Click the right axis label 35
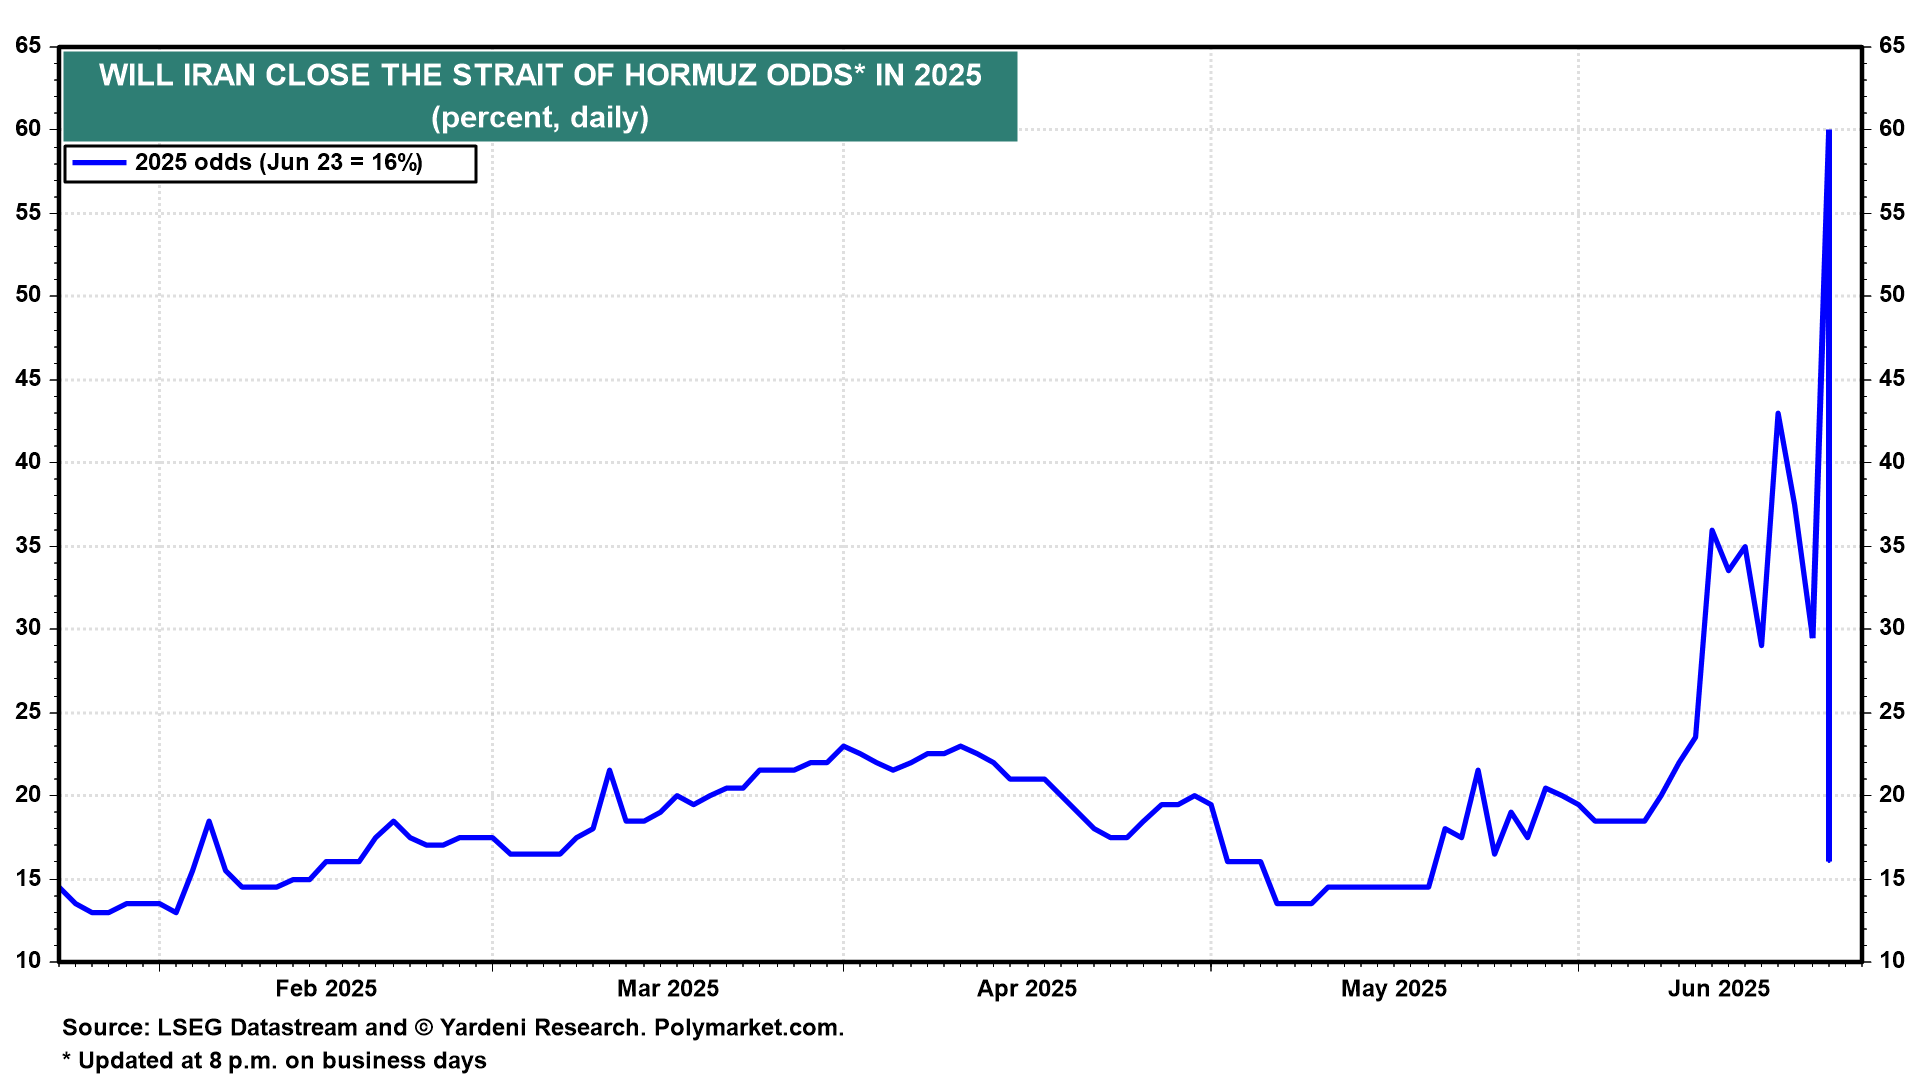This screenshot has height=1080, width=1920. (x=1892, y=545)
